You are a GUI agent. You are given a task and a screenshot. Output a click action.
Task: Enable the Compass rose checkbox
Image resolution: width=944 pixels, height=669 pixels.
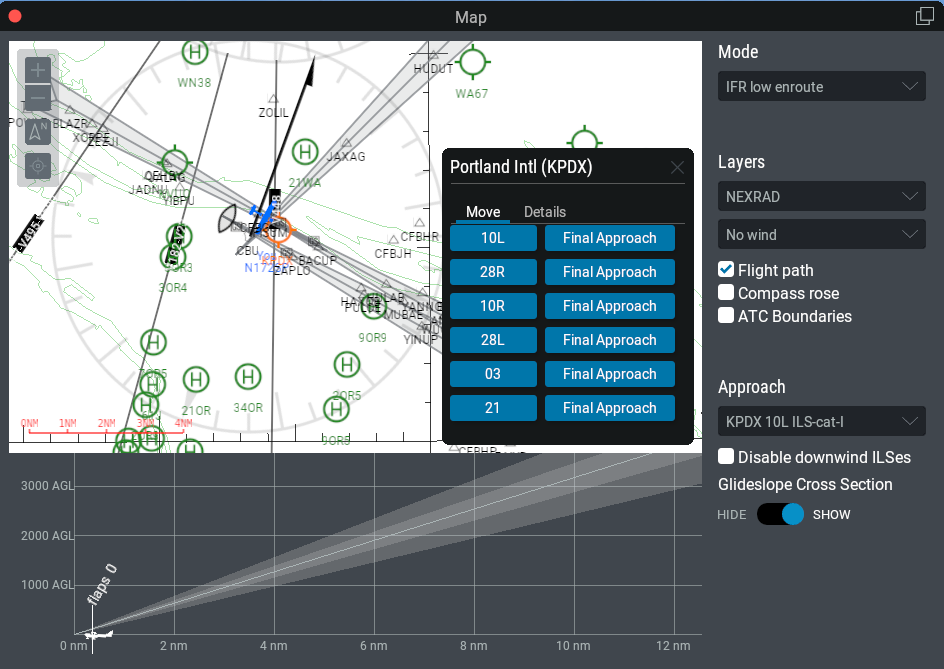pyautogui.click(x=726, y=293)
